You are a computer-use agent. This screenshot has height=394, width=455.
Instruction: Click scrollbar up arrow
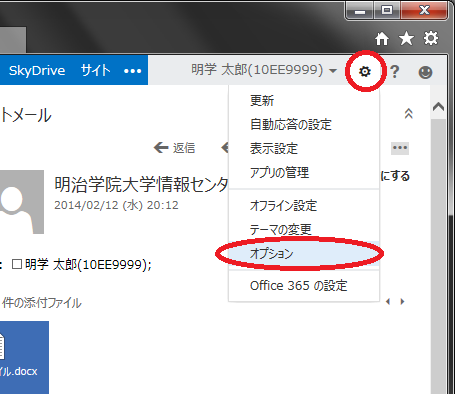438,107
